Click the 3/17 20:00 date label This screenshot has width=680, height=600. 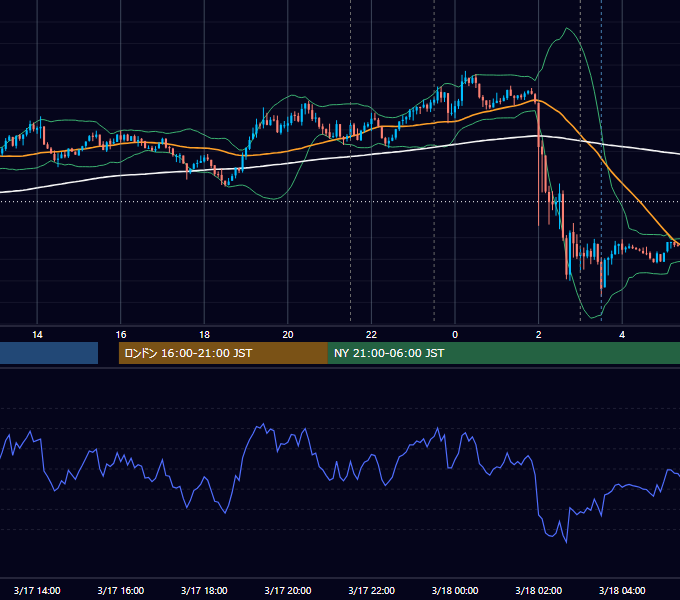288,590
